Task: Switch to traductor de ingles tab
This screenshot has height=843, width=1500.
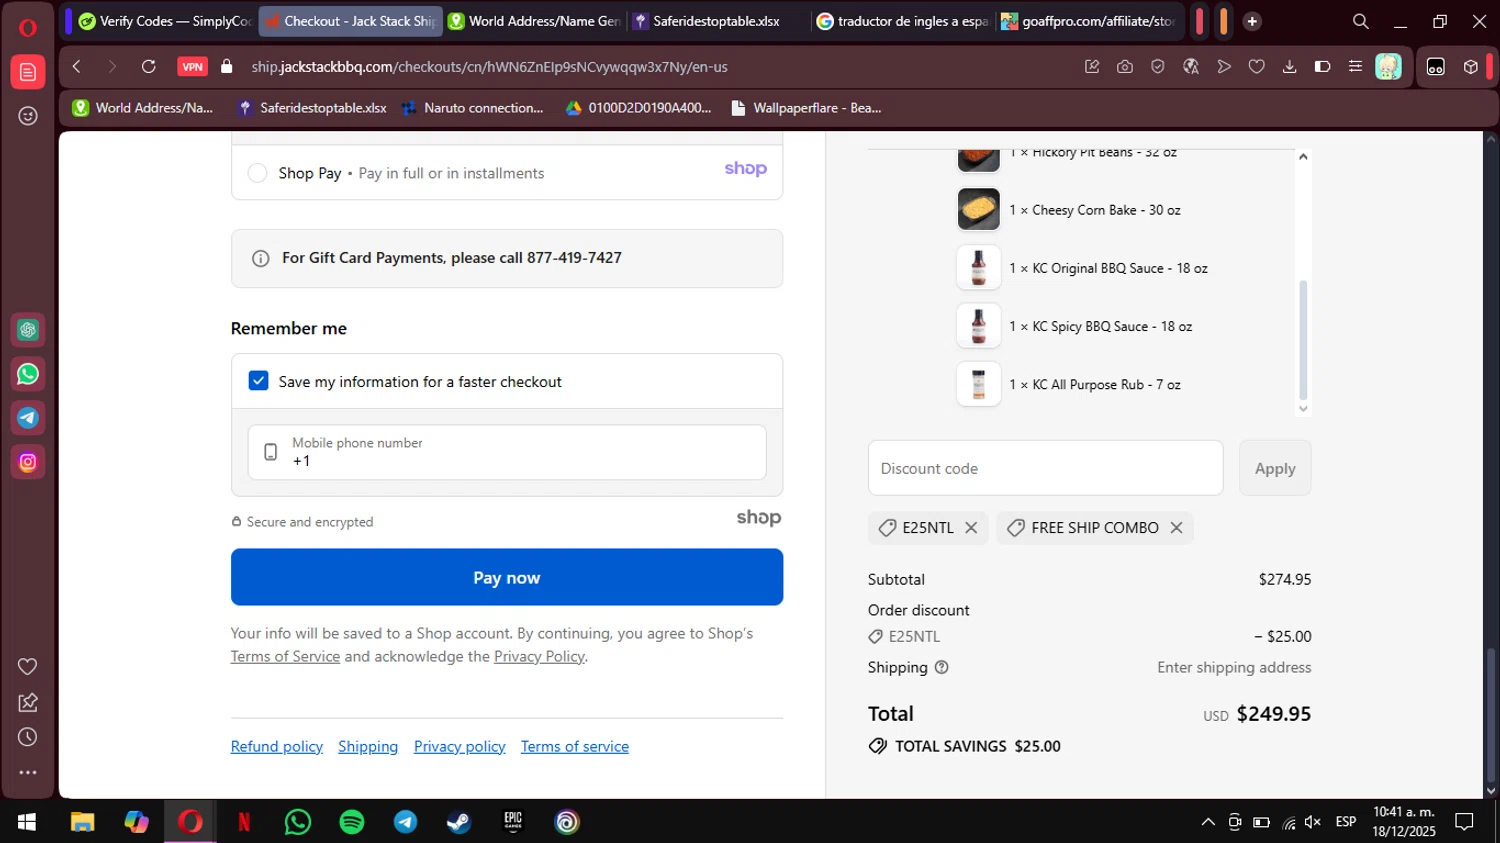Action: [x=903, y=21]
